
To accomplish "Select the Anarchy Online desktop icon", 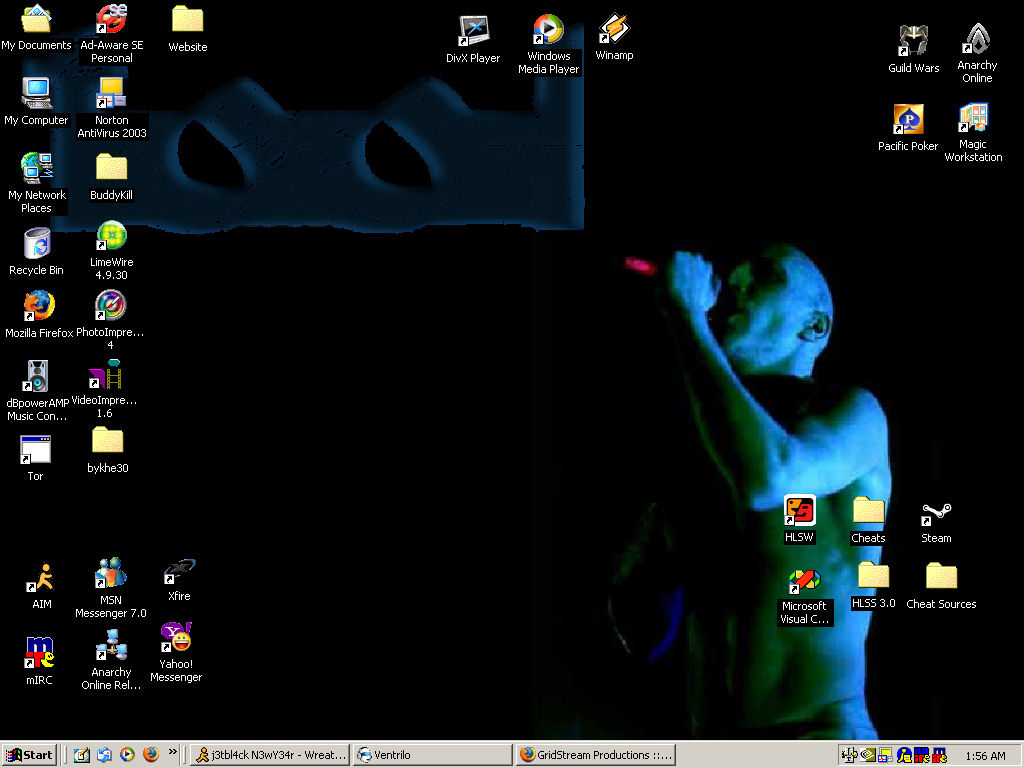I will tap(976, 40).
